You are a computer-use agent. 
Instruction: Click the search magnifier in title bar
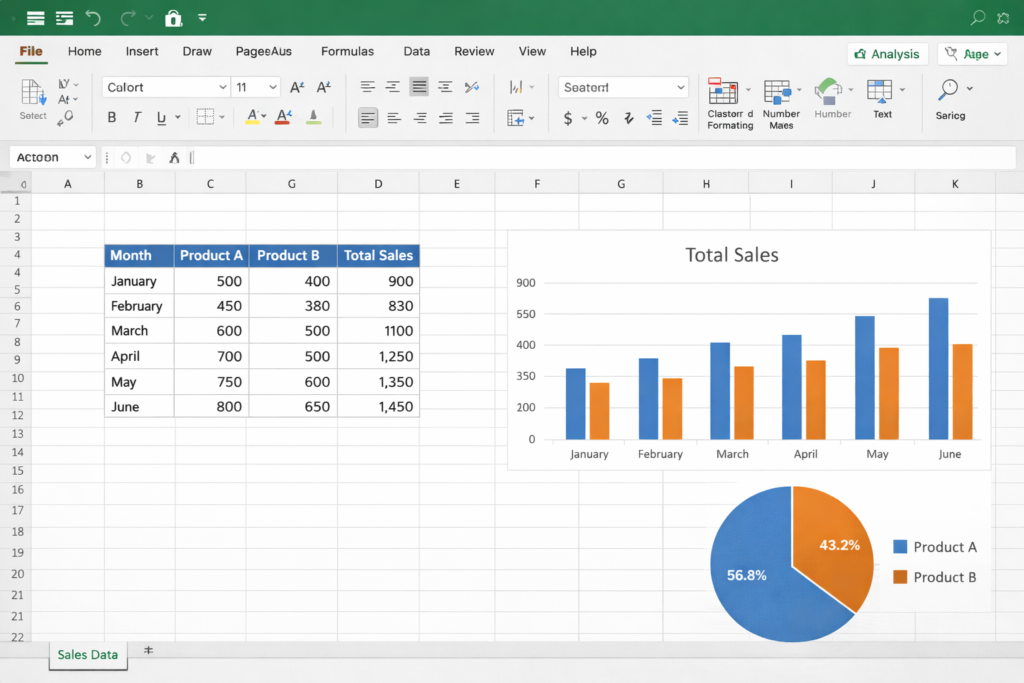[978, 18]
